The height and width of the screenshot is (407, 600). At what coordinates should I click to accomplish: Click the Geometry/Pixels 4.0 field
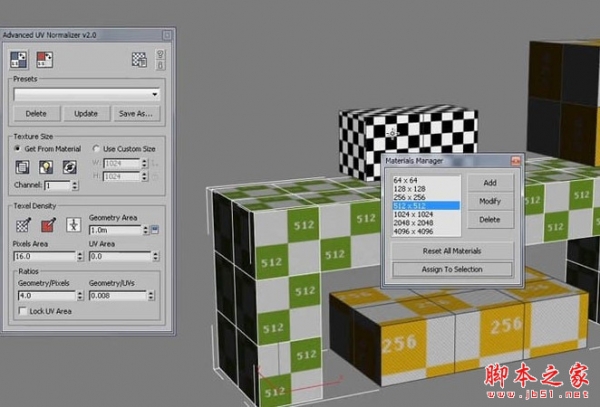47,295
